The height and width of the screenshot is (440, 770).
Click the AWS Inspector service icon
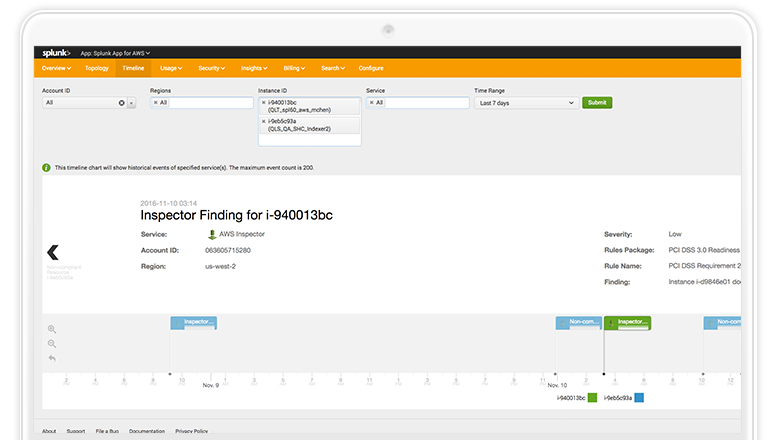point(212,235)
